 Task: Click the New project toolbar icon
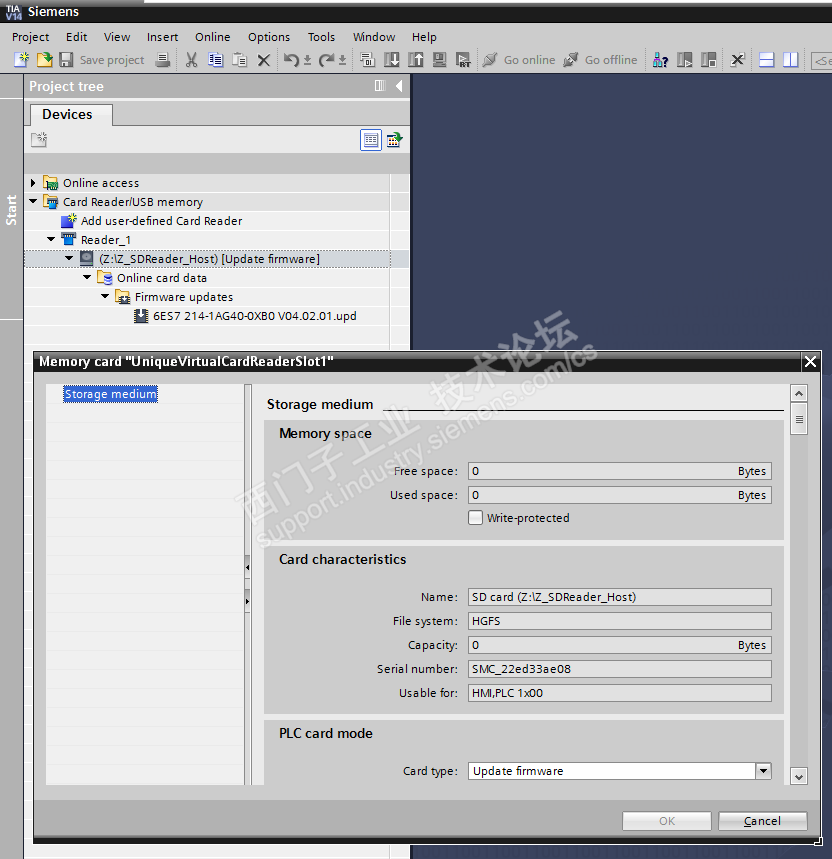tap(21, 60)
